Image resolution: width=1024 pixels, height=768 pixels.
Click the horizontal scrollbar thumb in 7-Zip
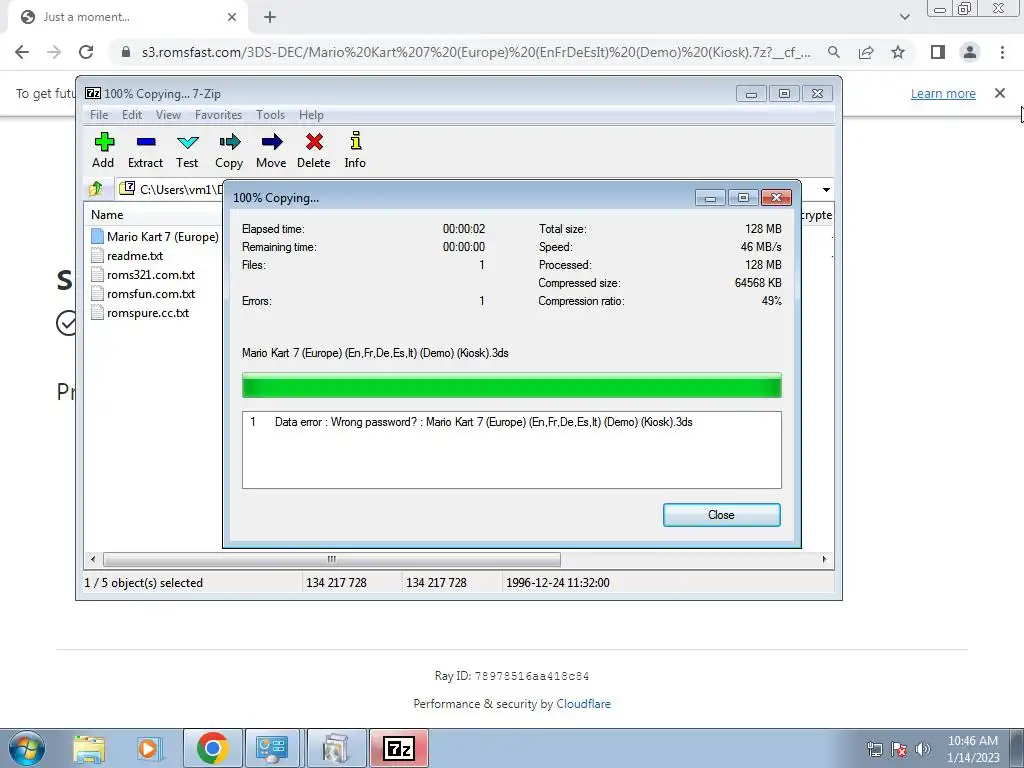(332, 559)
